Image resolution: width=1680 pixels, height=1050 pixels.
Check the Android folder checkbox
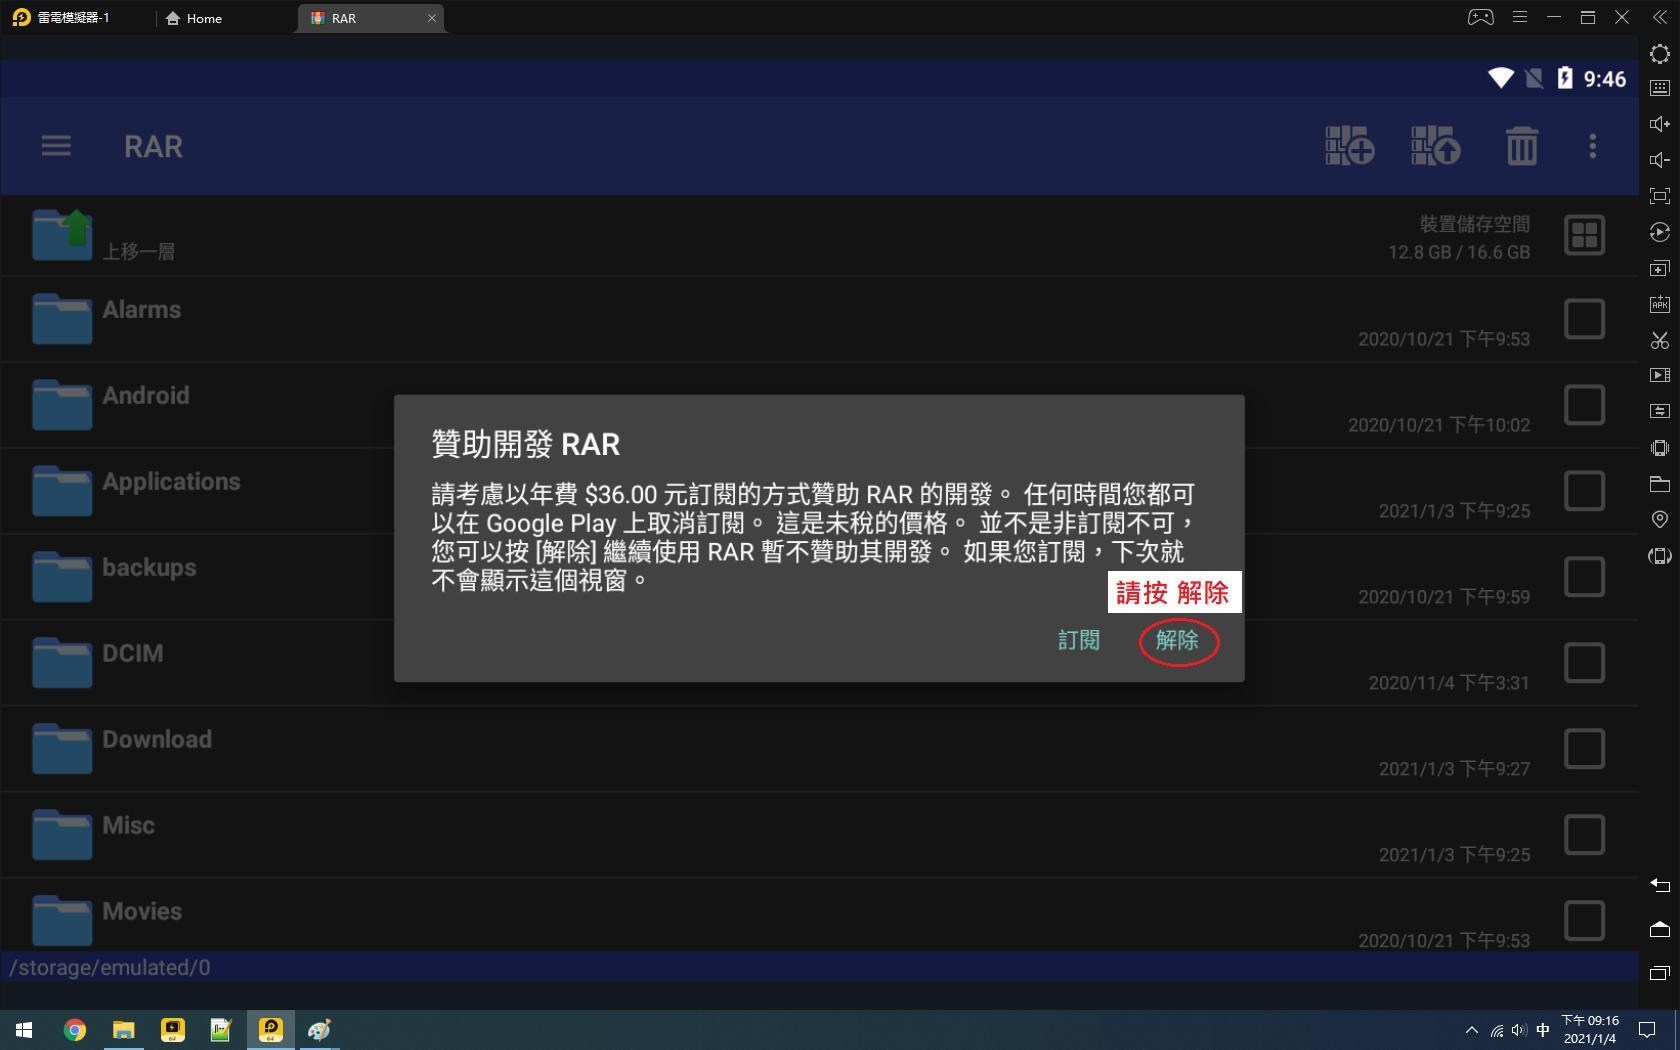1584,405
